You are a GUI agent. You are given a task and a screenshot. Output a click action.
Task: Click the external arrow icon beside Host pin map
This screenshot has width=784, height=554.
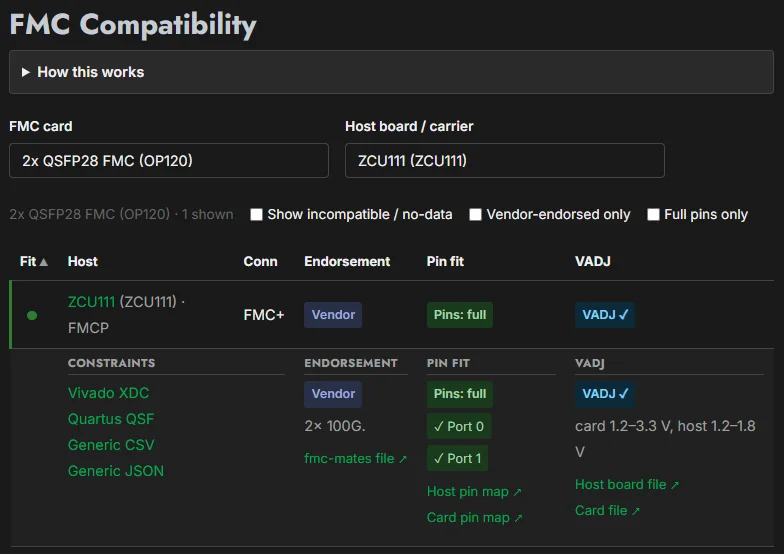tap(517, 492)
